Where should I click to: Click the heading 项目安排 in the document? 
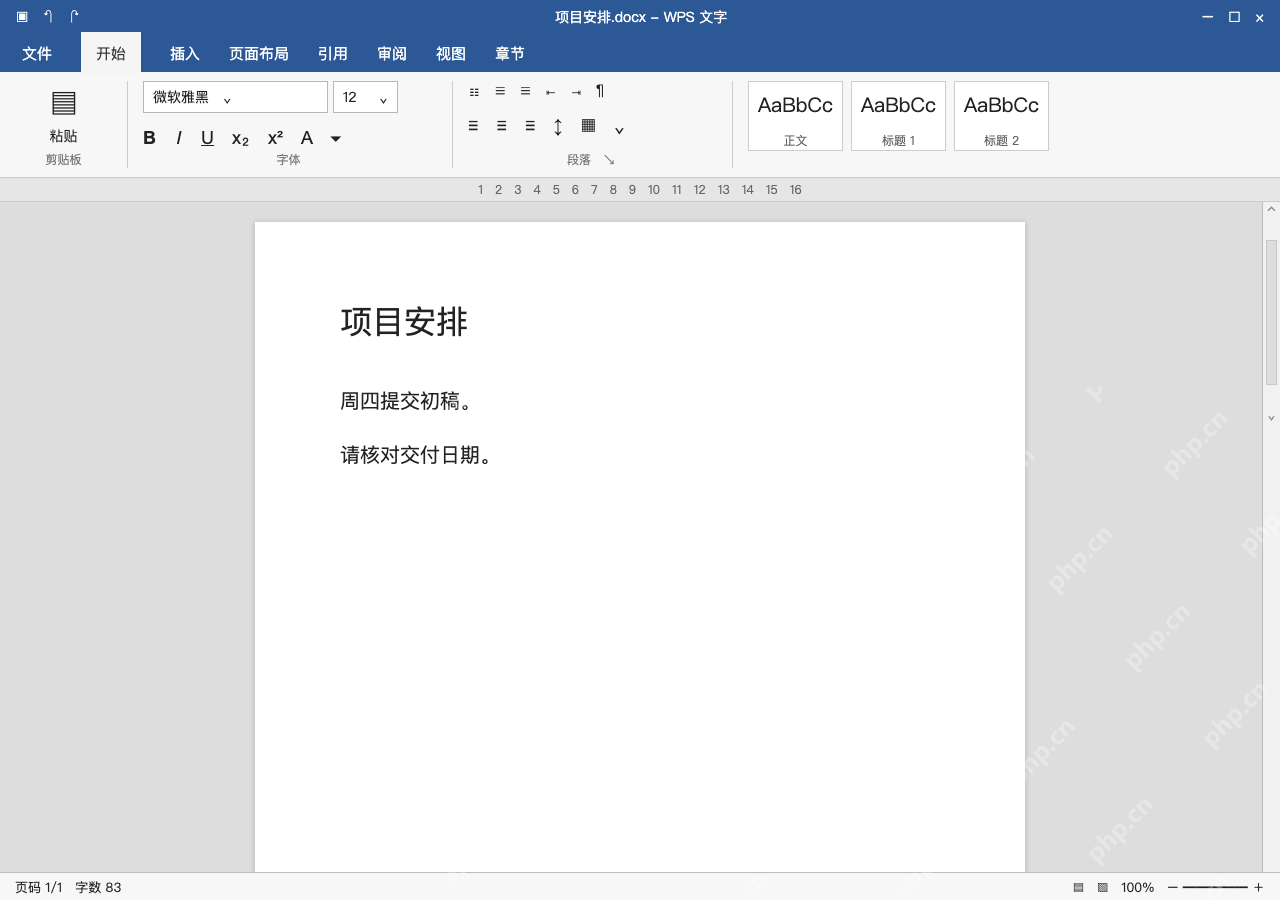click(x=404, y=322)
